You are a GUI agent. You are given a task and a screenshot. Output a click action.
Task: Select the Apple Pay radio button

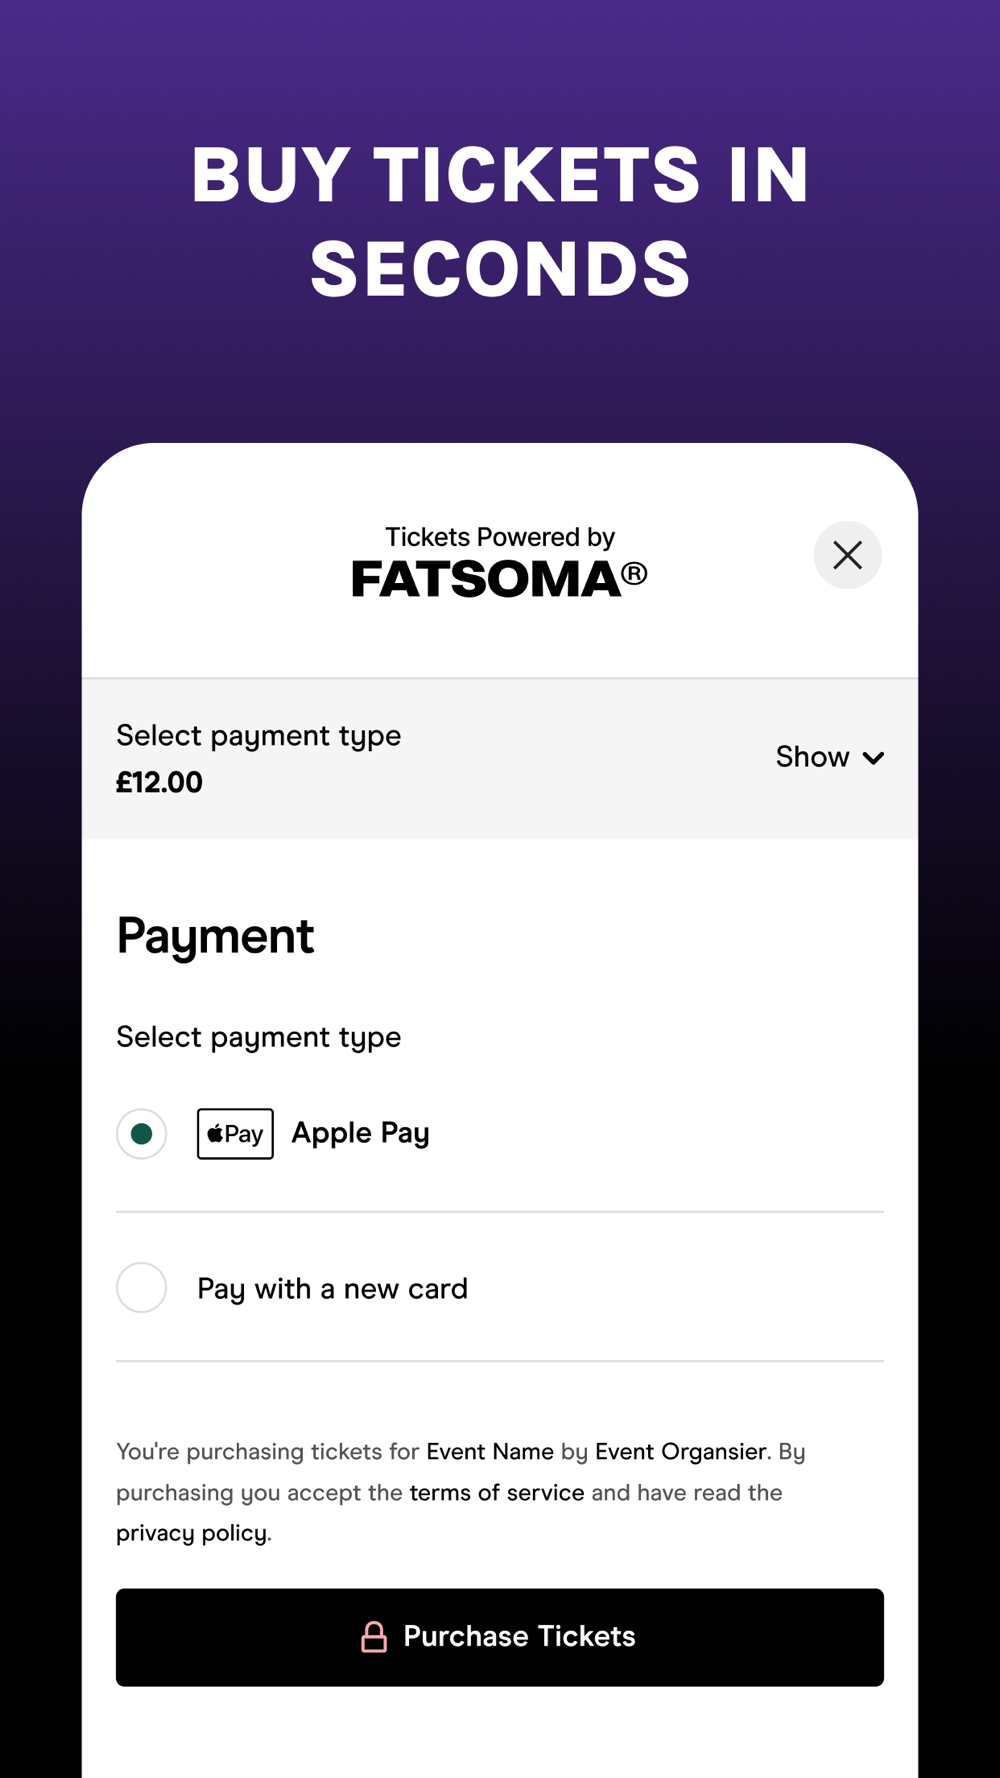coord(142,1133)
